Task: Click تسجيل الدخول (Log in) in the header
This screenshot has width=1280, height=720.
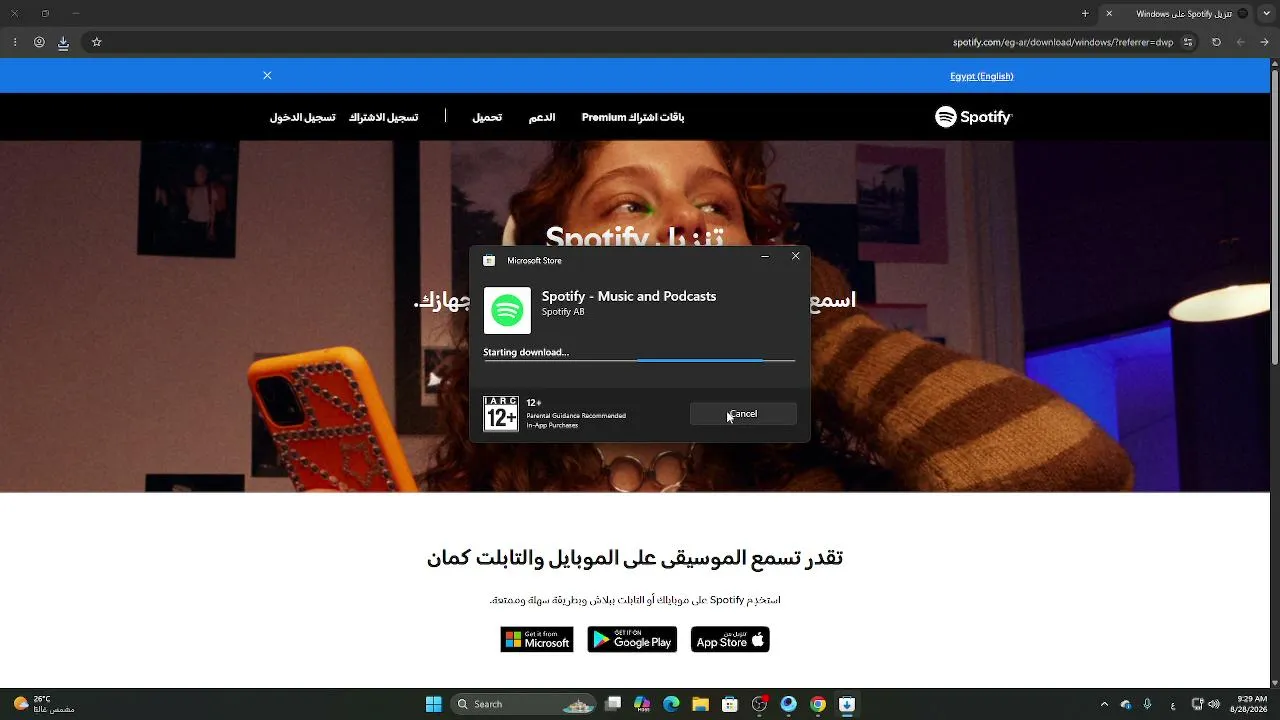Action: (302, 117)
